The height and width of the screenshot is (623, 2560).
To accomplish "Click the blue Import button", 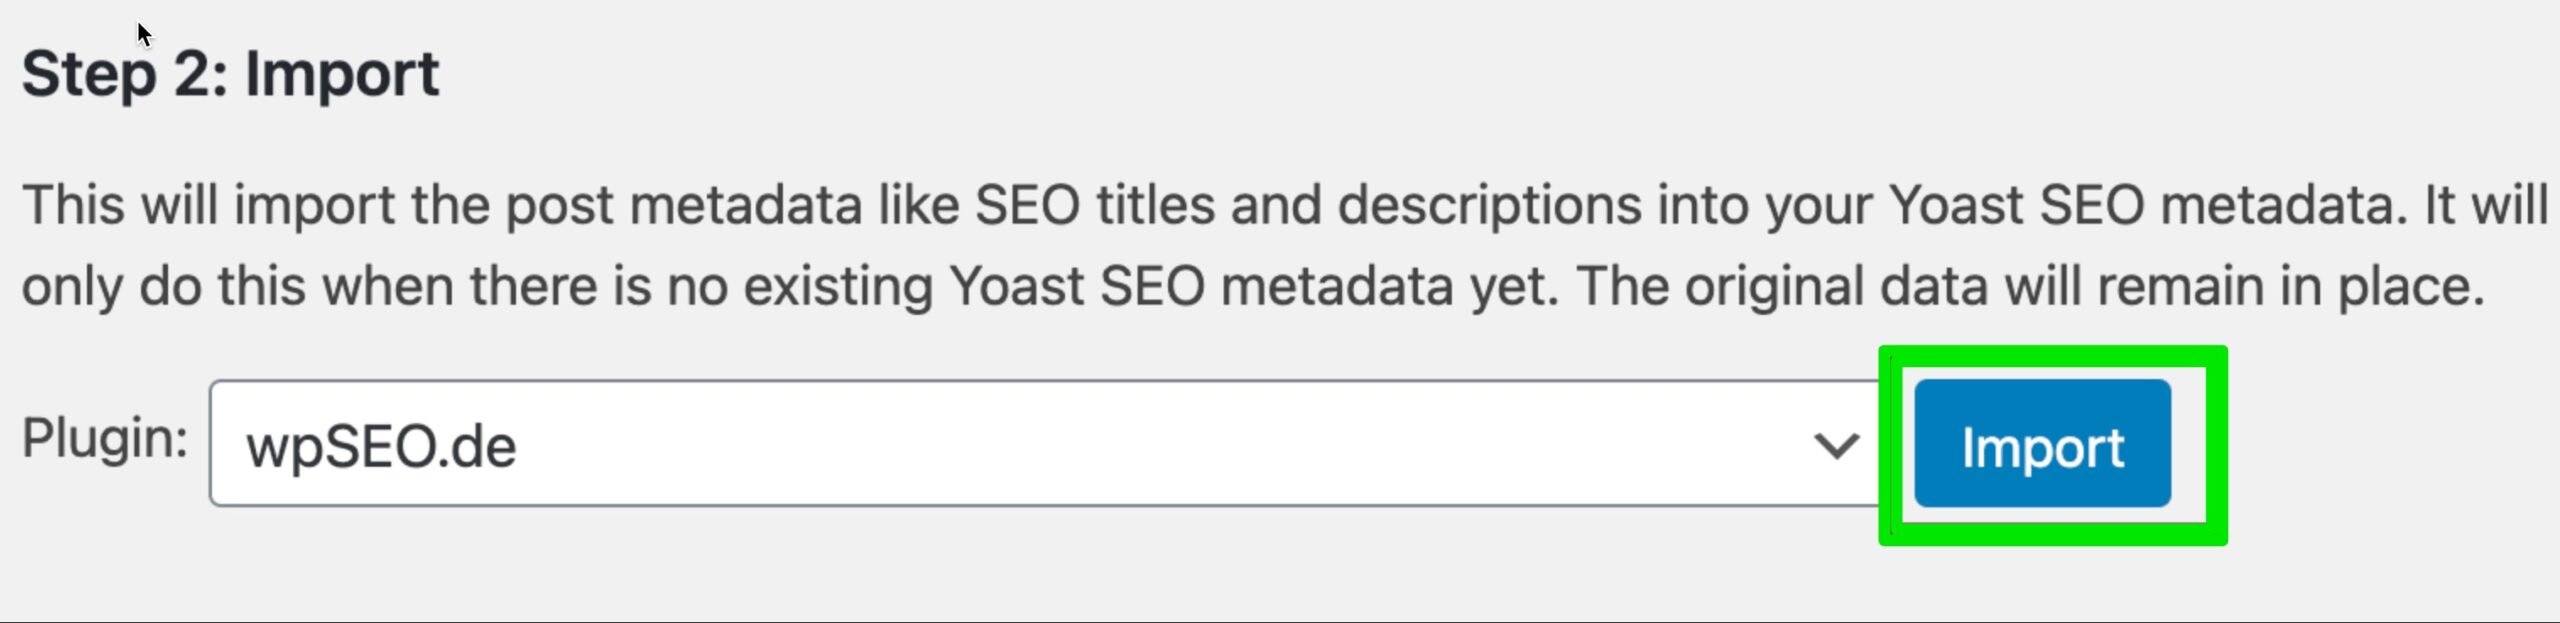I will coord(2042,444).
